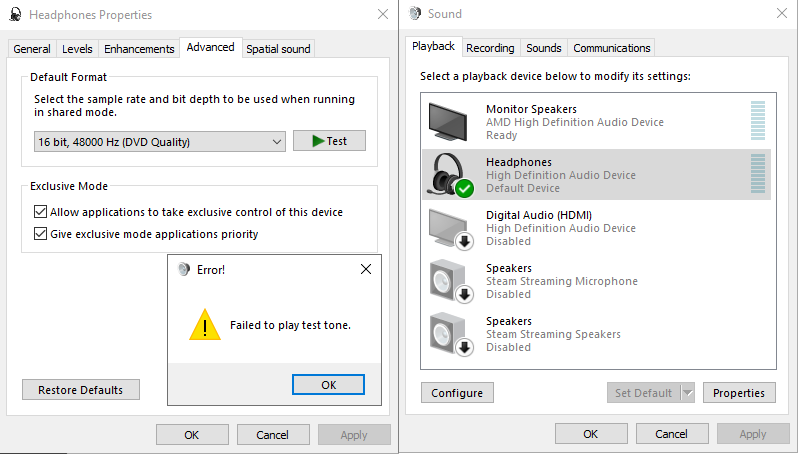
Task: Expand the Set Default dropdown arrow
Action: click(687, 393)
